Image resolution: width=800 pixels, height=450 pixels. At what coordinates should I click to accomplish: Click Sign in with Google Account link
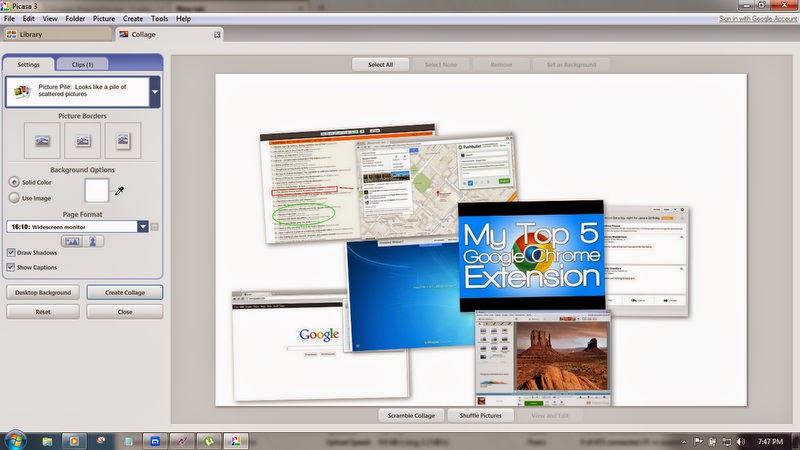tap(758, 19)
